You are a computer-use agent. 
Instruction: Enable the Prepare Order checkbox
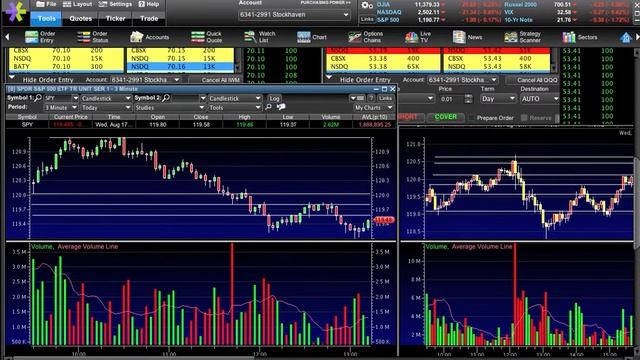click(472, 118)
